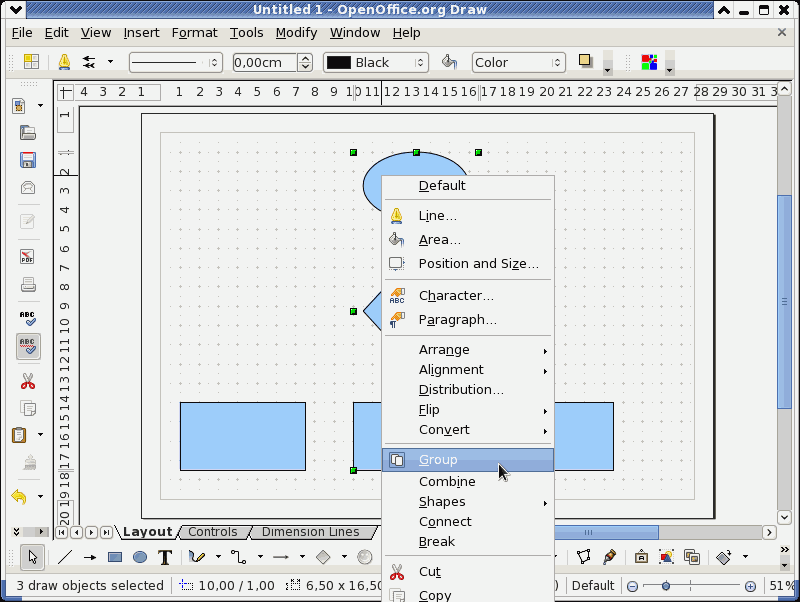Click the Export as PDF icon
The width and height of the screenshot is (800, 602).
pos(28,256)
